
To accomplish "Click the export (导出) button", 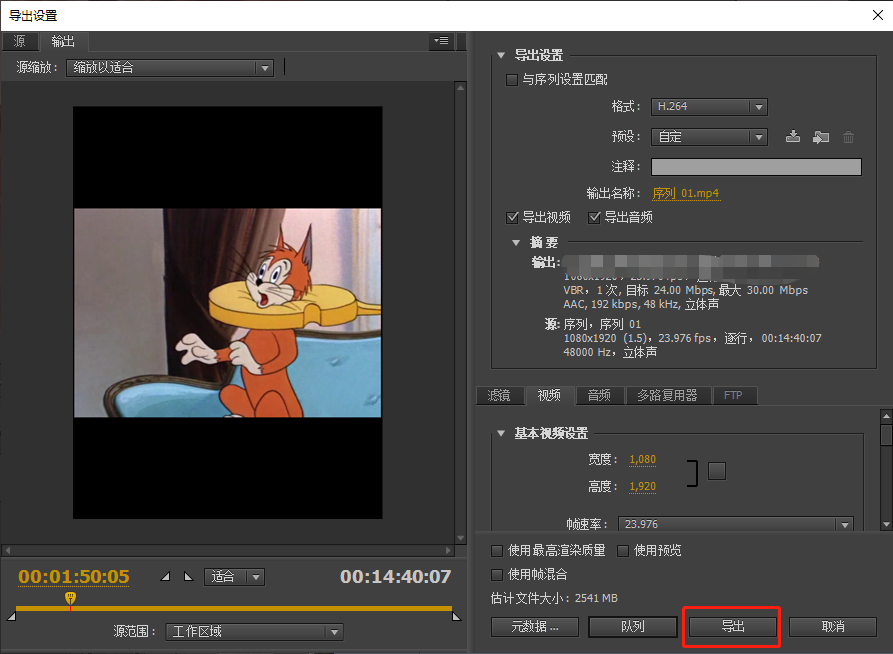I will coord(733,627).
